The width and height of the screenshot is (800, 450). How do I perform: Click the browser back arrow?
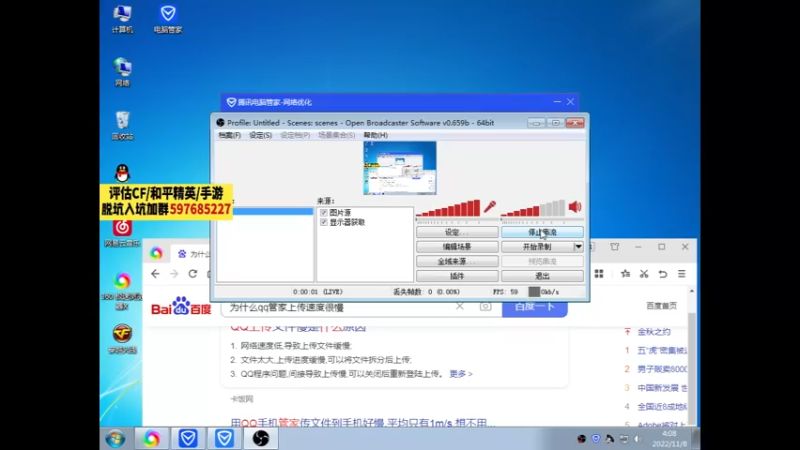pos(155,274)
